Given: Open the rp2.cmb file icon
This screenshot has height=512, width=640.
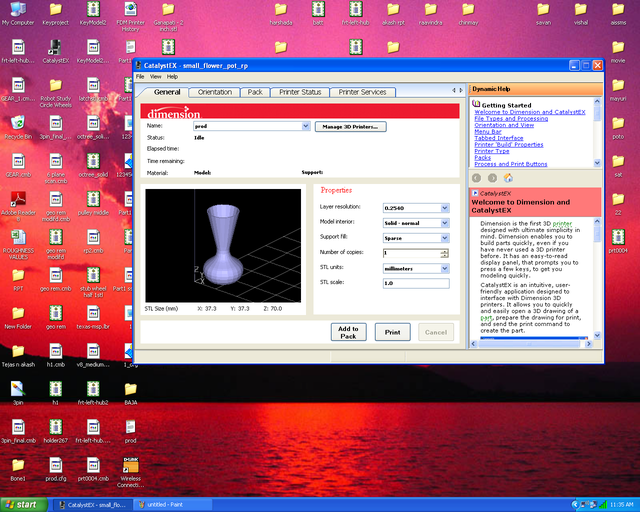Looking at the screenshot, I should (93, 241).
